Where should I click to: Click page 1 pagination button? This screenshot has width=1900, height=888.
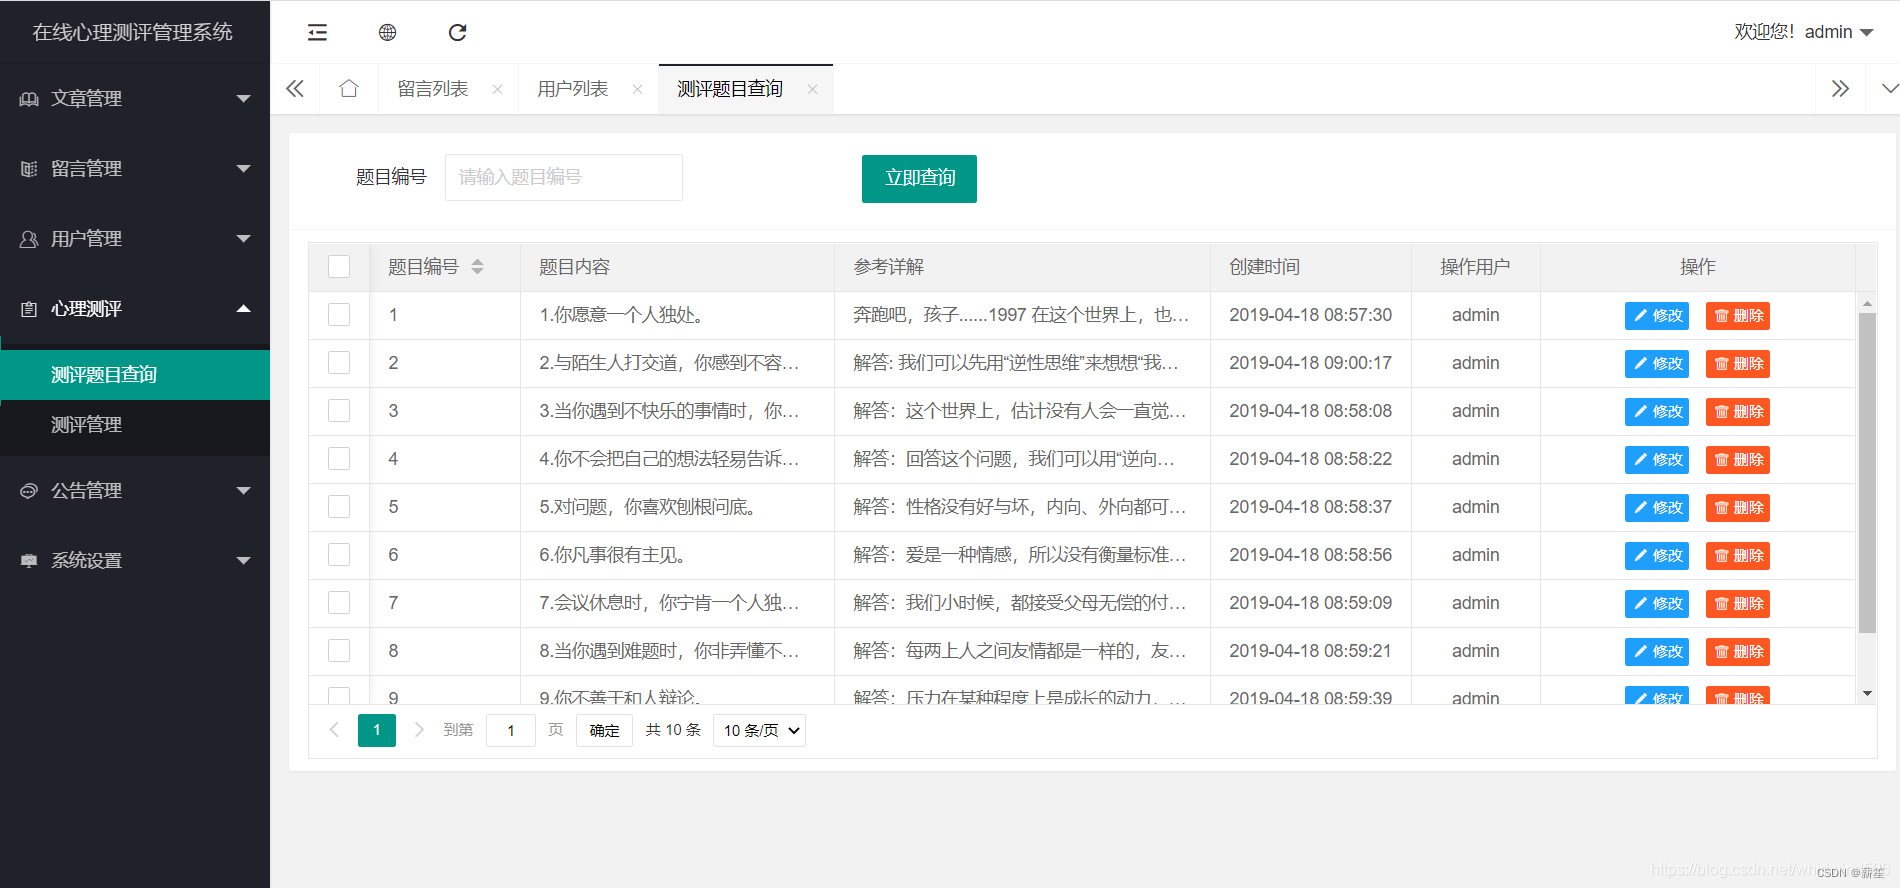(377, 730)
